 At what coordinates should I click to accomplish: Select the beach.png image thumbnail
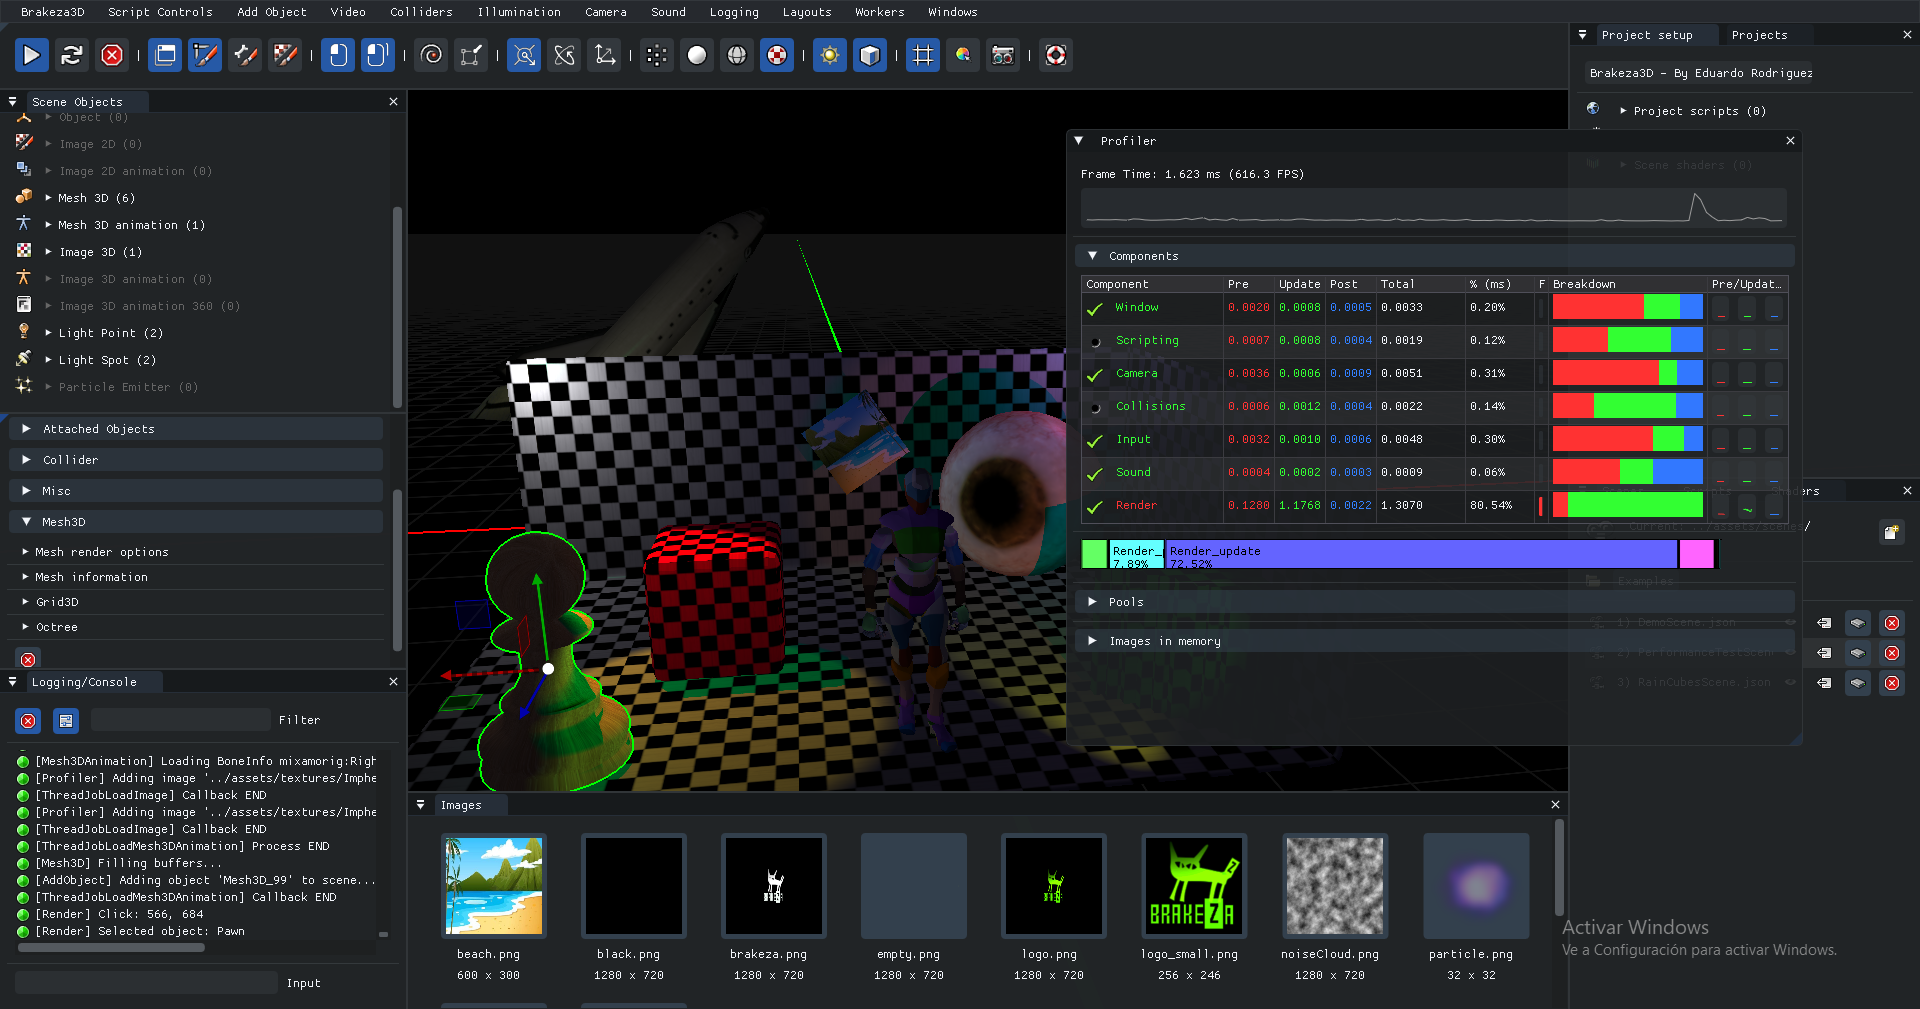pyautogui.click(x=494, y=886)
